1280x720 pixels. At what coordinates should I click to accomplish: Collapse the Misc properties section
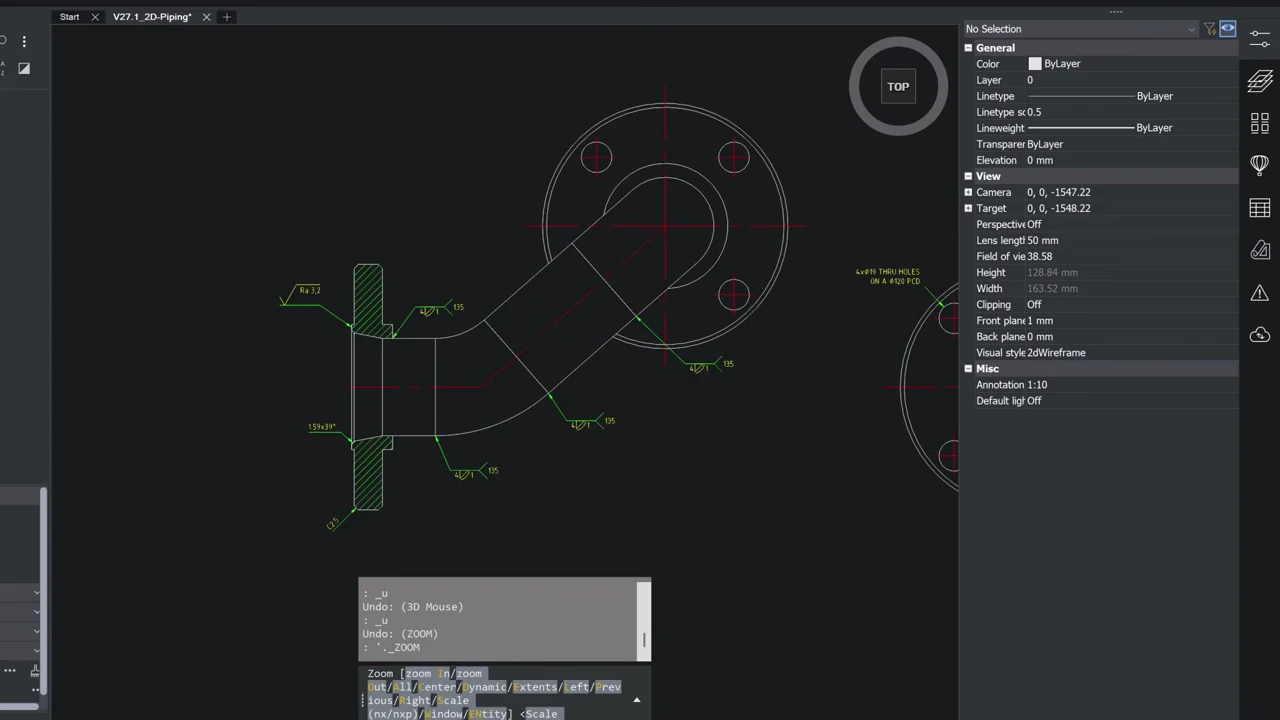(968, 369)
